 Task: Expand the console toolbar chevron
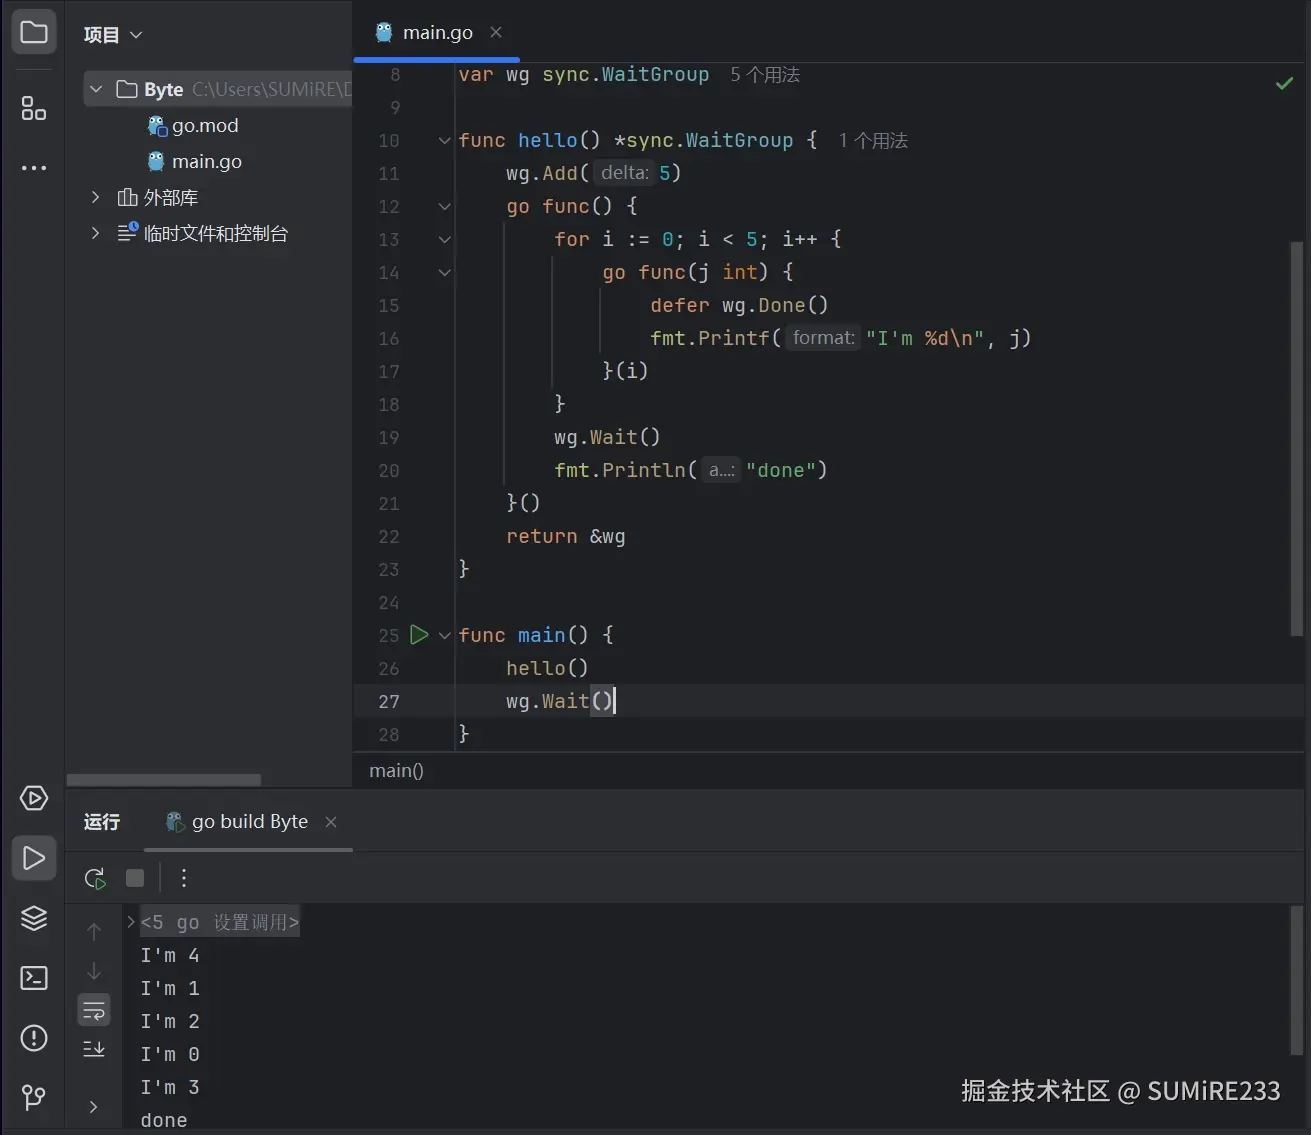pos(94,1107)
